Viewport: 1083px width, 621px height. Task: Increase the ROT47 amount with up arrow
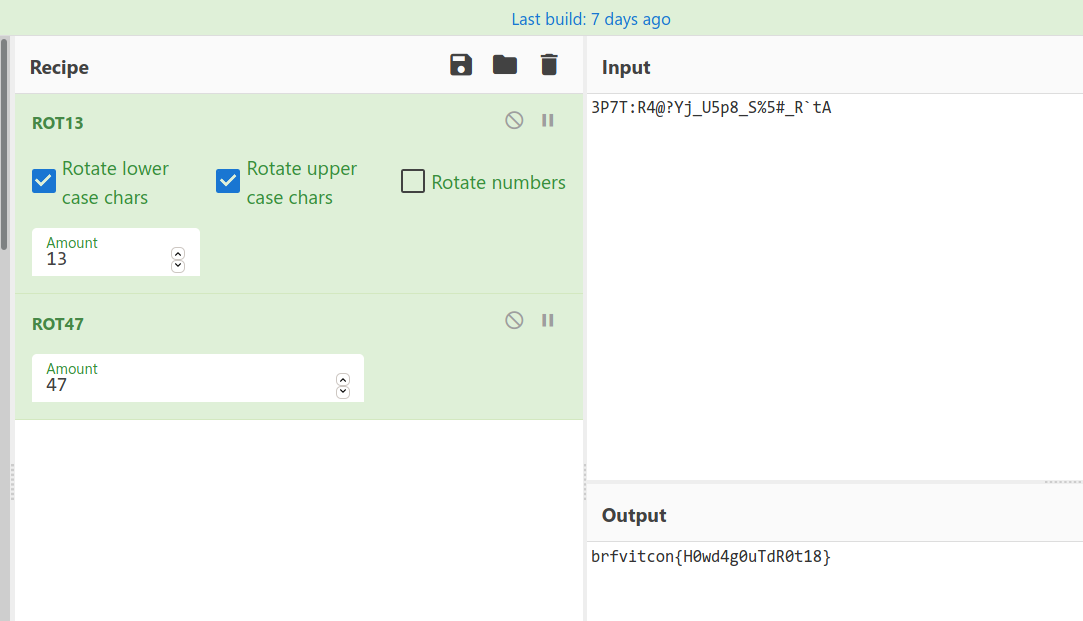(x=343, y=380)
